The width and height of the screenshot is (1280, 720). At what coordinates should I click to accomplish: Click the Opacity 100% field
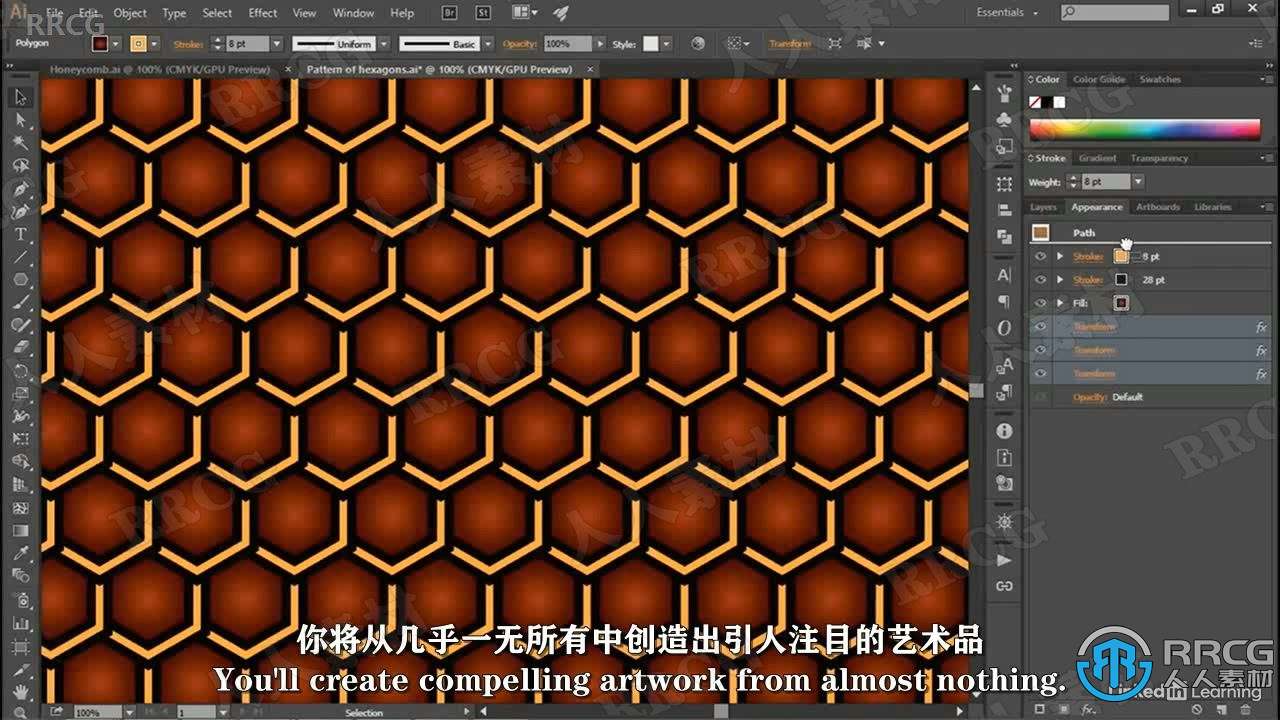(x=567, y=44)
